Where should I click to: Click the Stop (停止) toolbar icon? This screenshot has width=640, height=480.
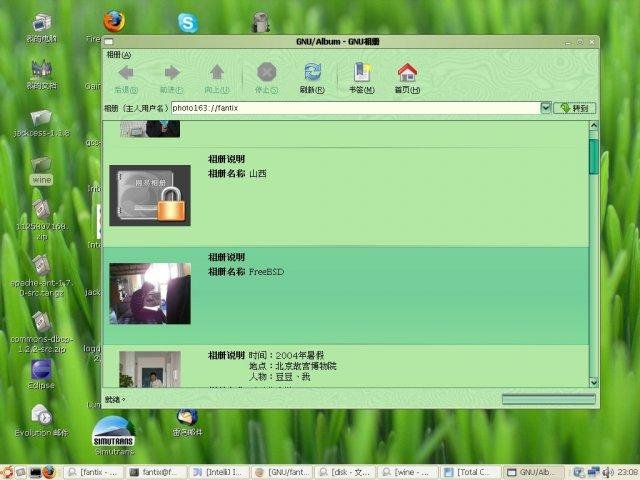[x=267, y=72]
